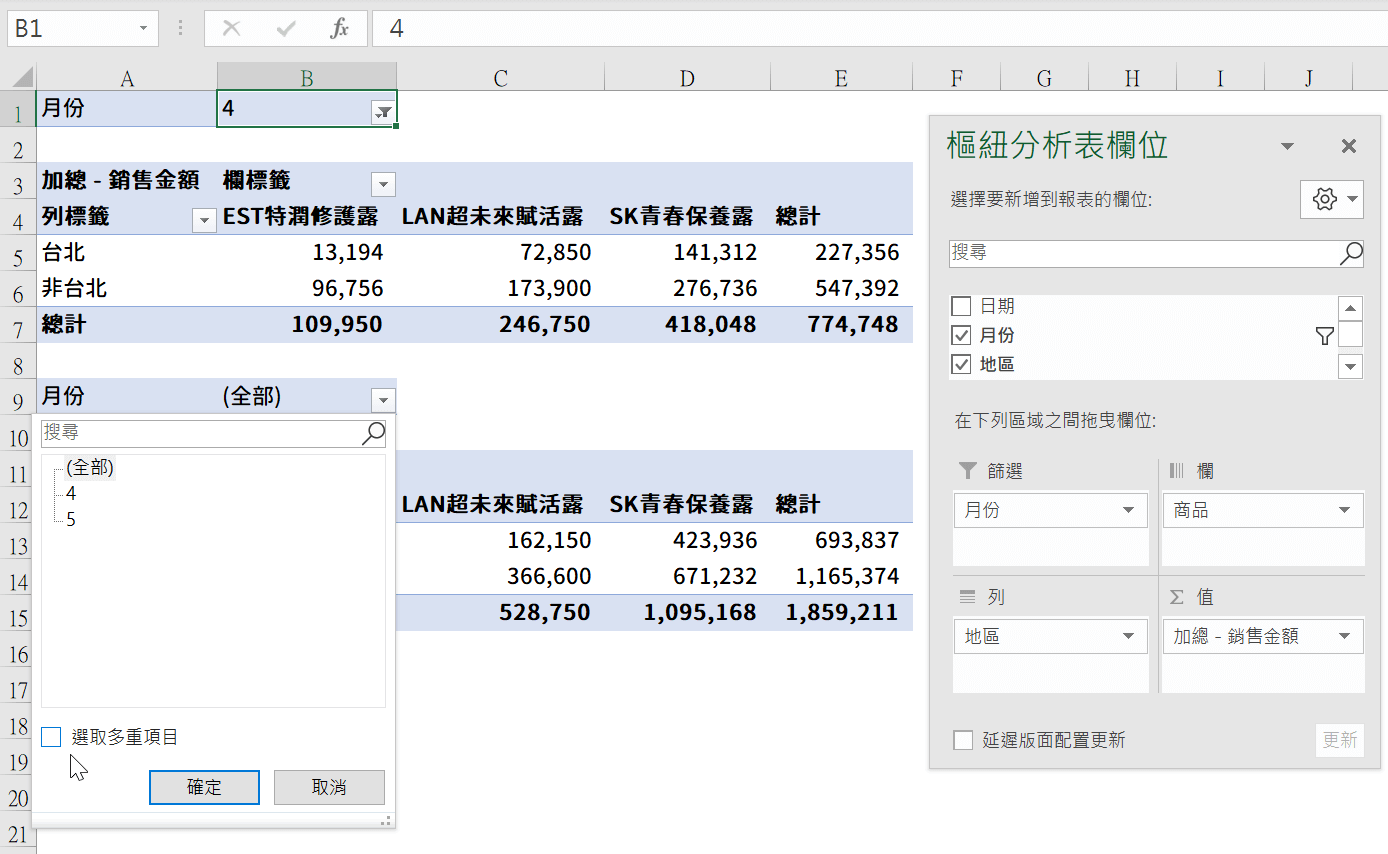Check the 日期 field checkbox

(x=962, y=306)
